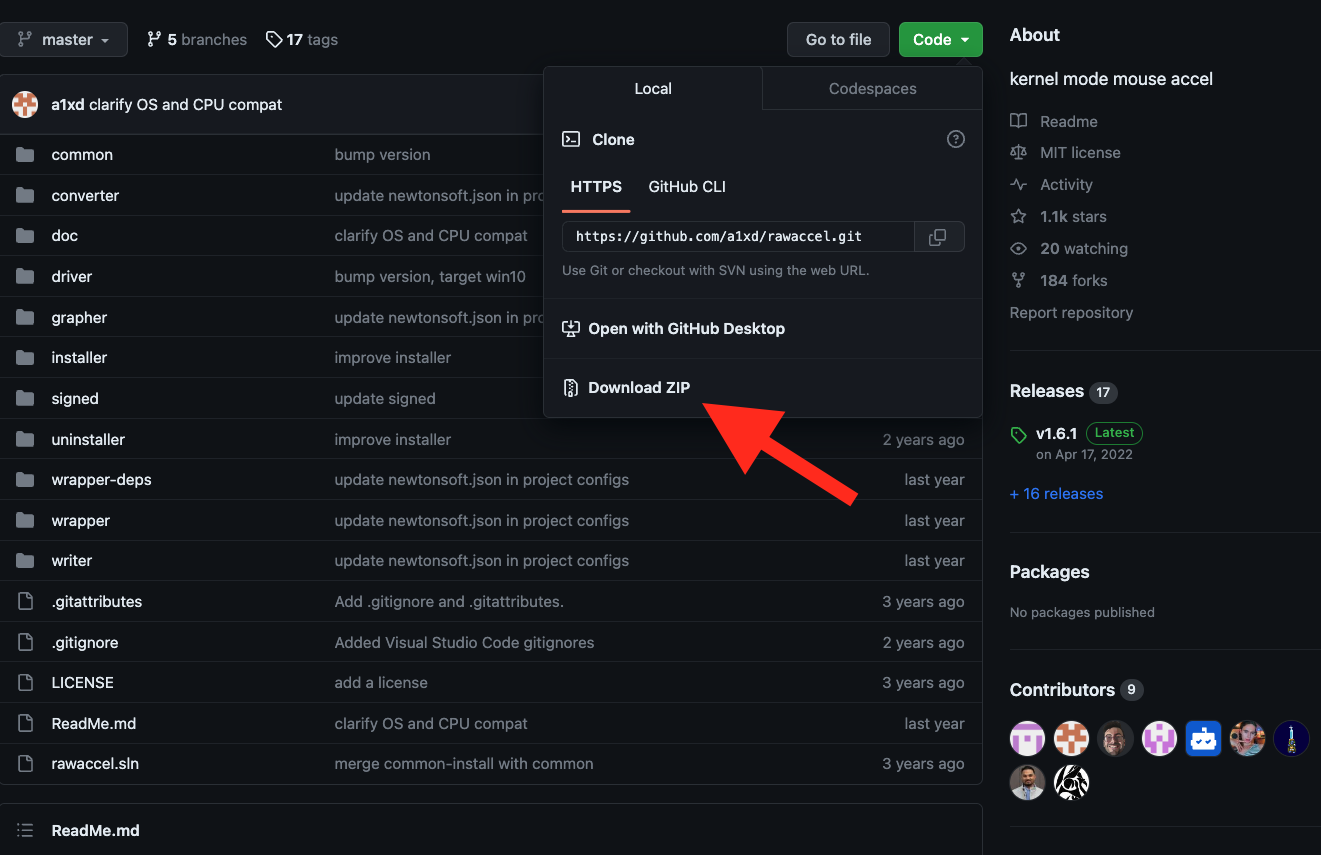Click the file icon beside LICENSE
This screenshot has height=855, width=1321.
[x=26, y=683]
